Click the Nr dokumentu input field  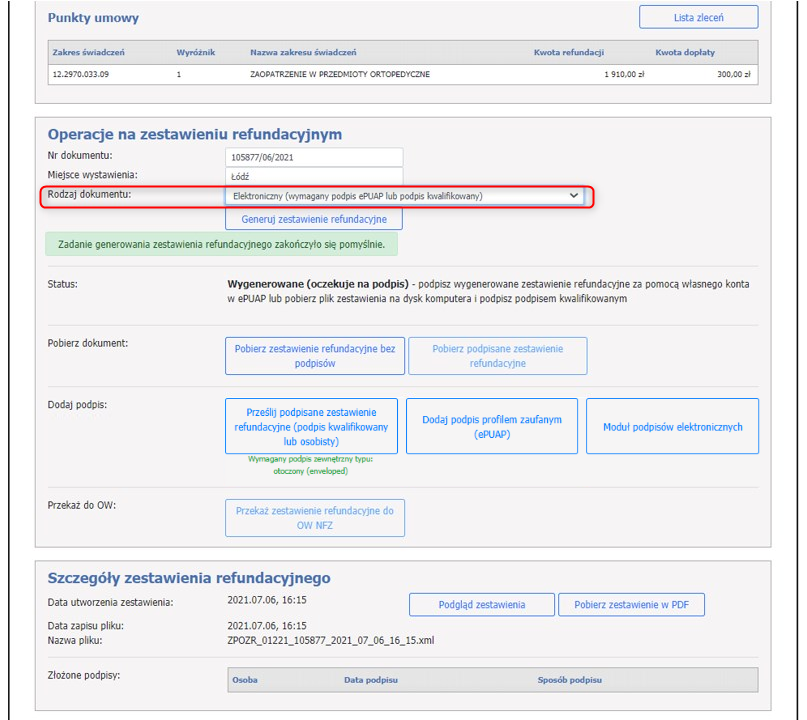(314, 157)
